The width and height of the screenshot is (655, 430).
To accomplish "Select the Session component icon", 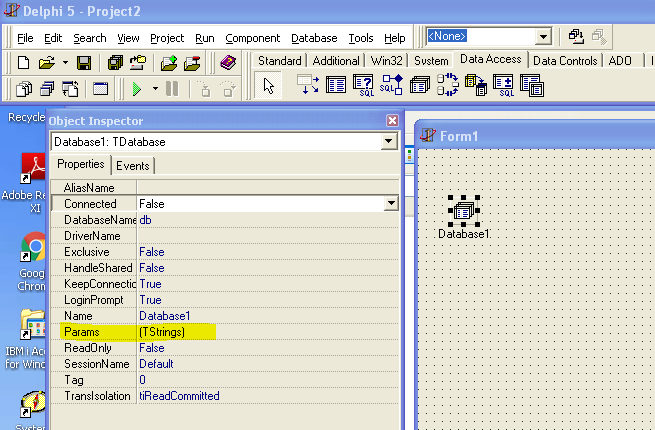I will click(447, 84).
